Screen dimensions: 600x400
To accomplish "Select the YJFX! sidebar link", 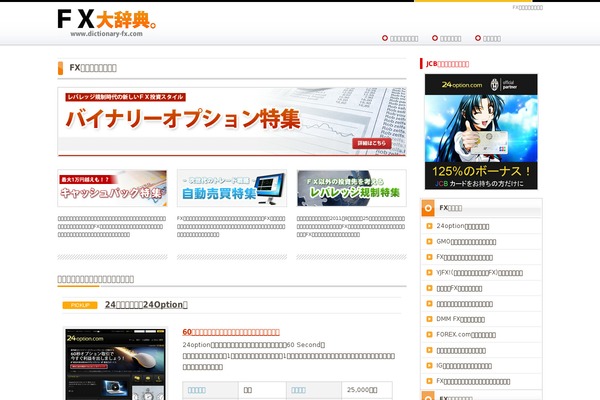I will [x=479, y=273].
